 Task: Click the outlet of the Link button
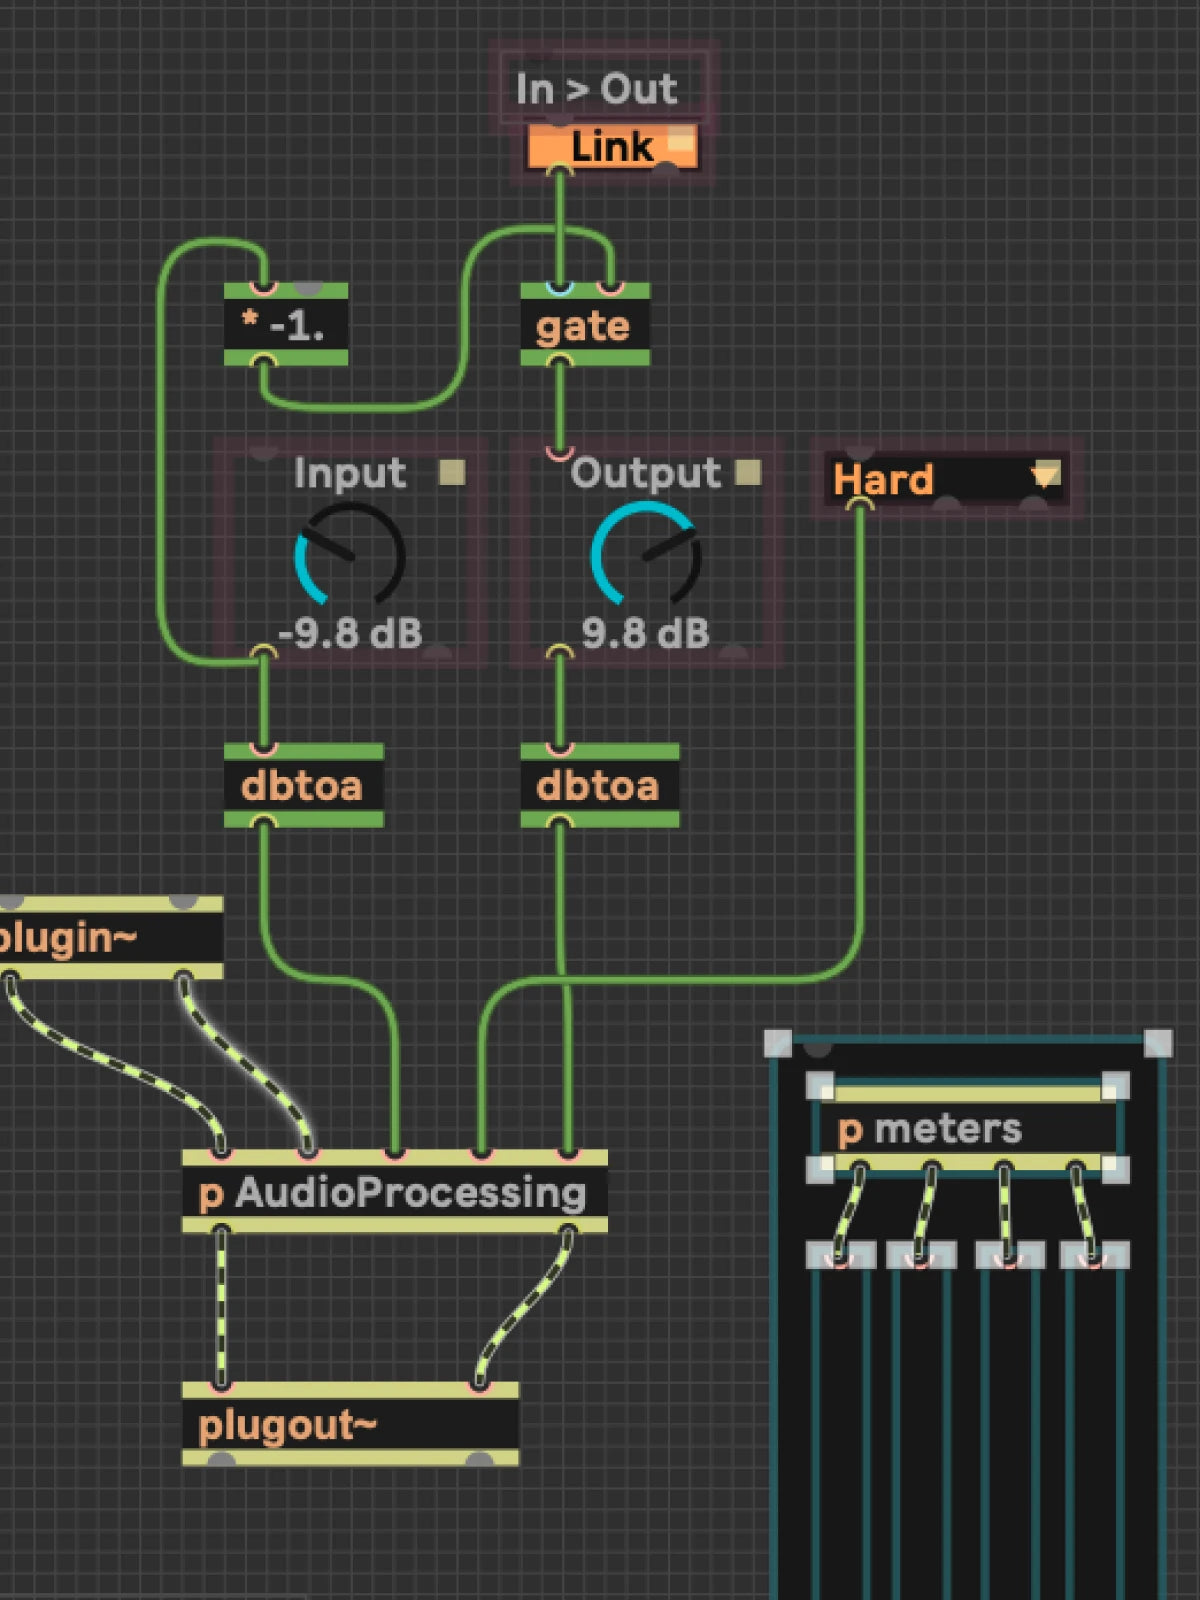(x=559, y=170)
